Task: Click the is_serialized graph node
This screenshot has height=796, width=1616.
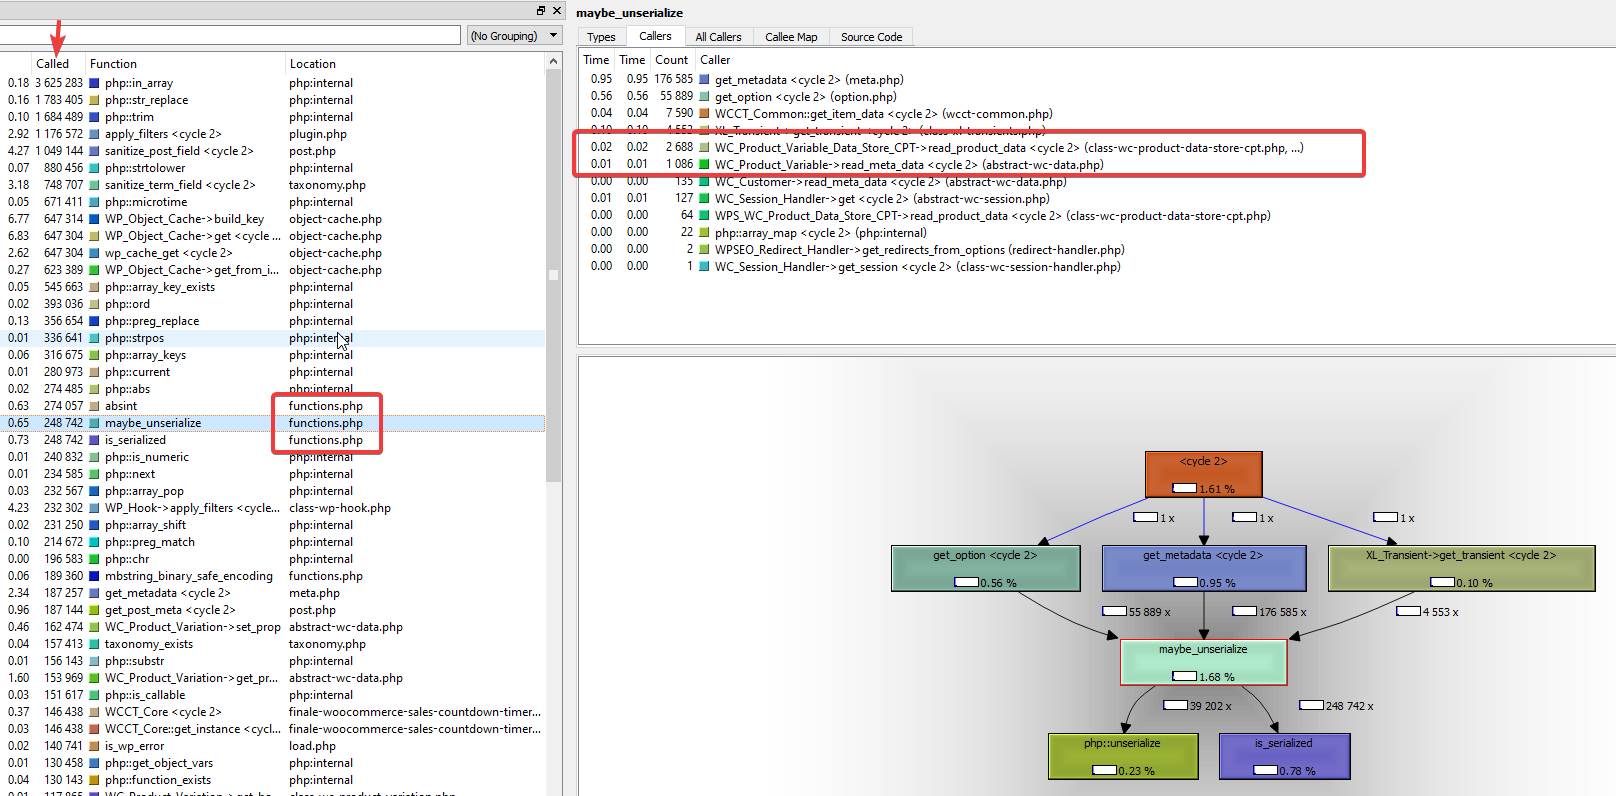Action: click(x=1284, y=756)
